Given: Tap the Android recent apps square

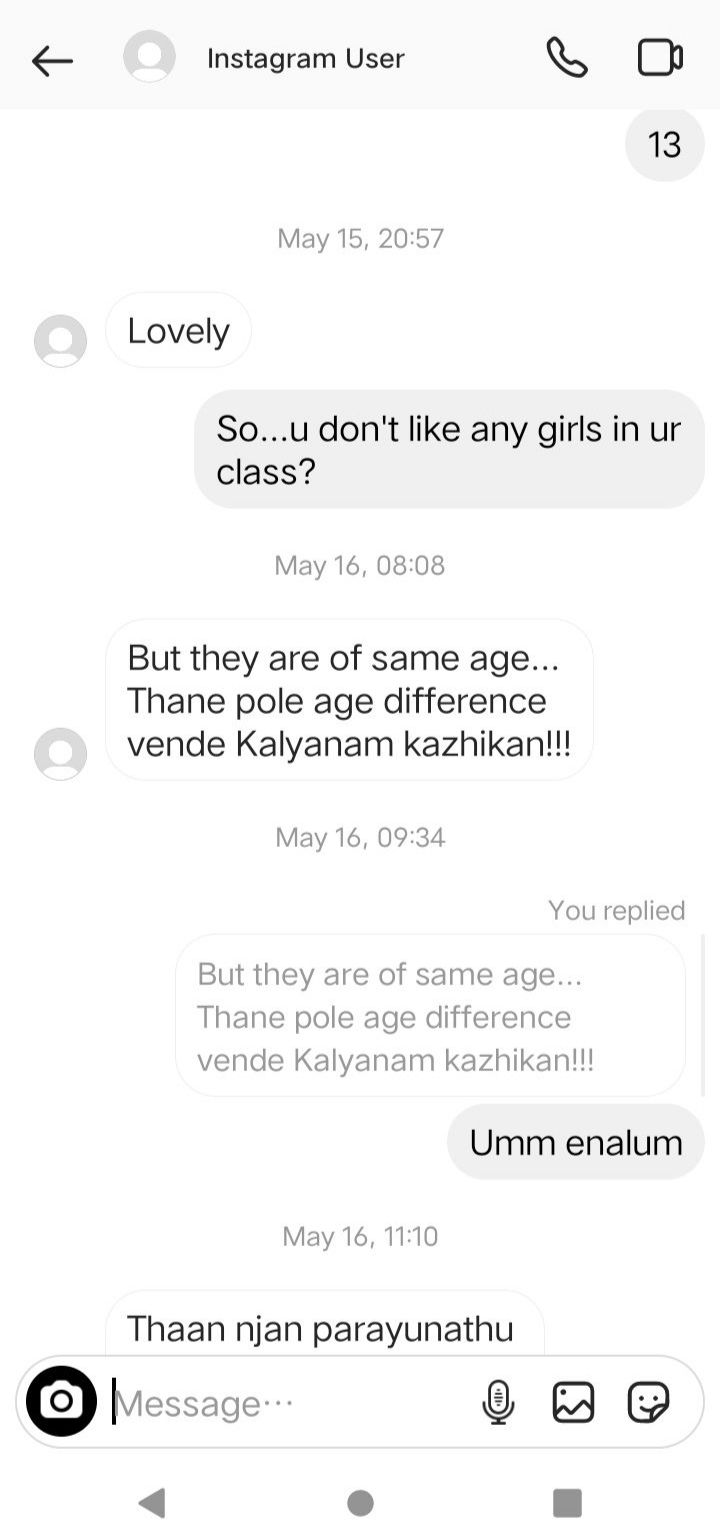Looking at the screenshot, I should 567,1503.
